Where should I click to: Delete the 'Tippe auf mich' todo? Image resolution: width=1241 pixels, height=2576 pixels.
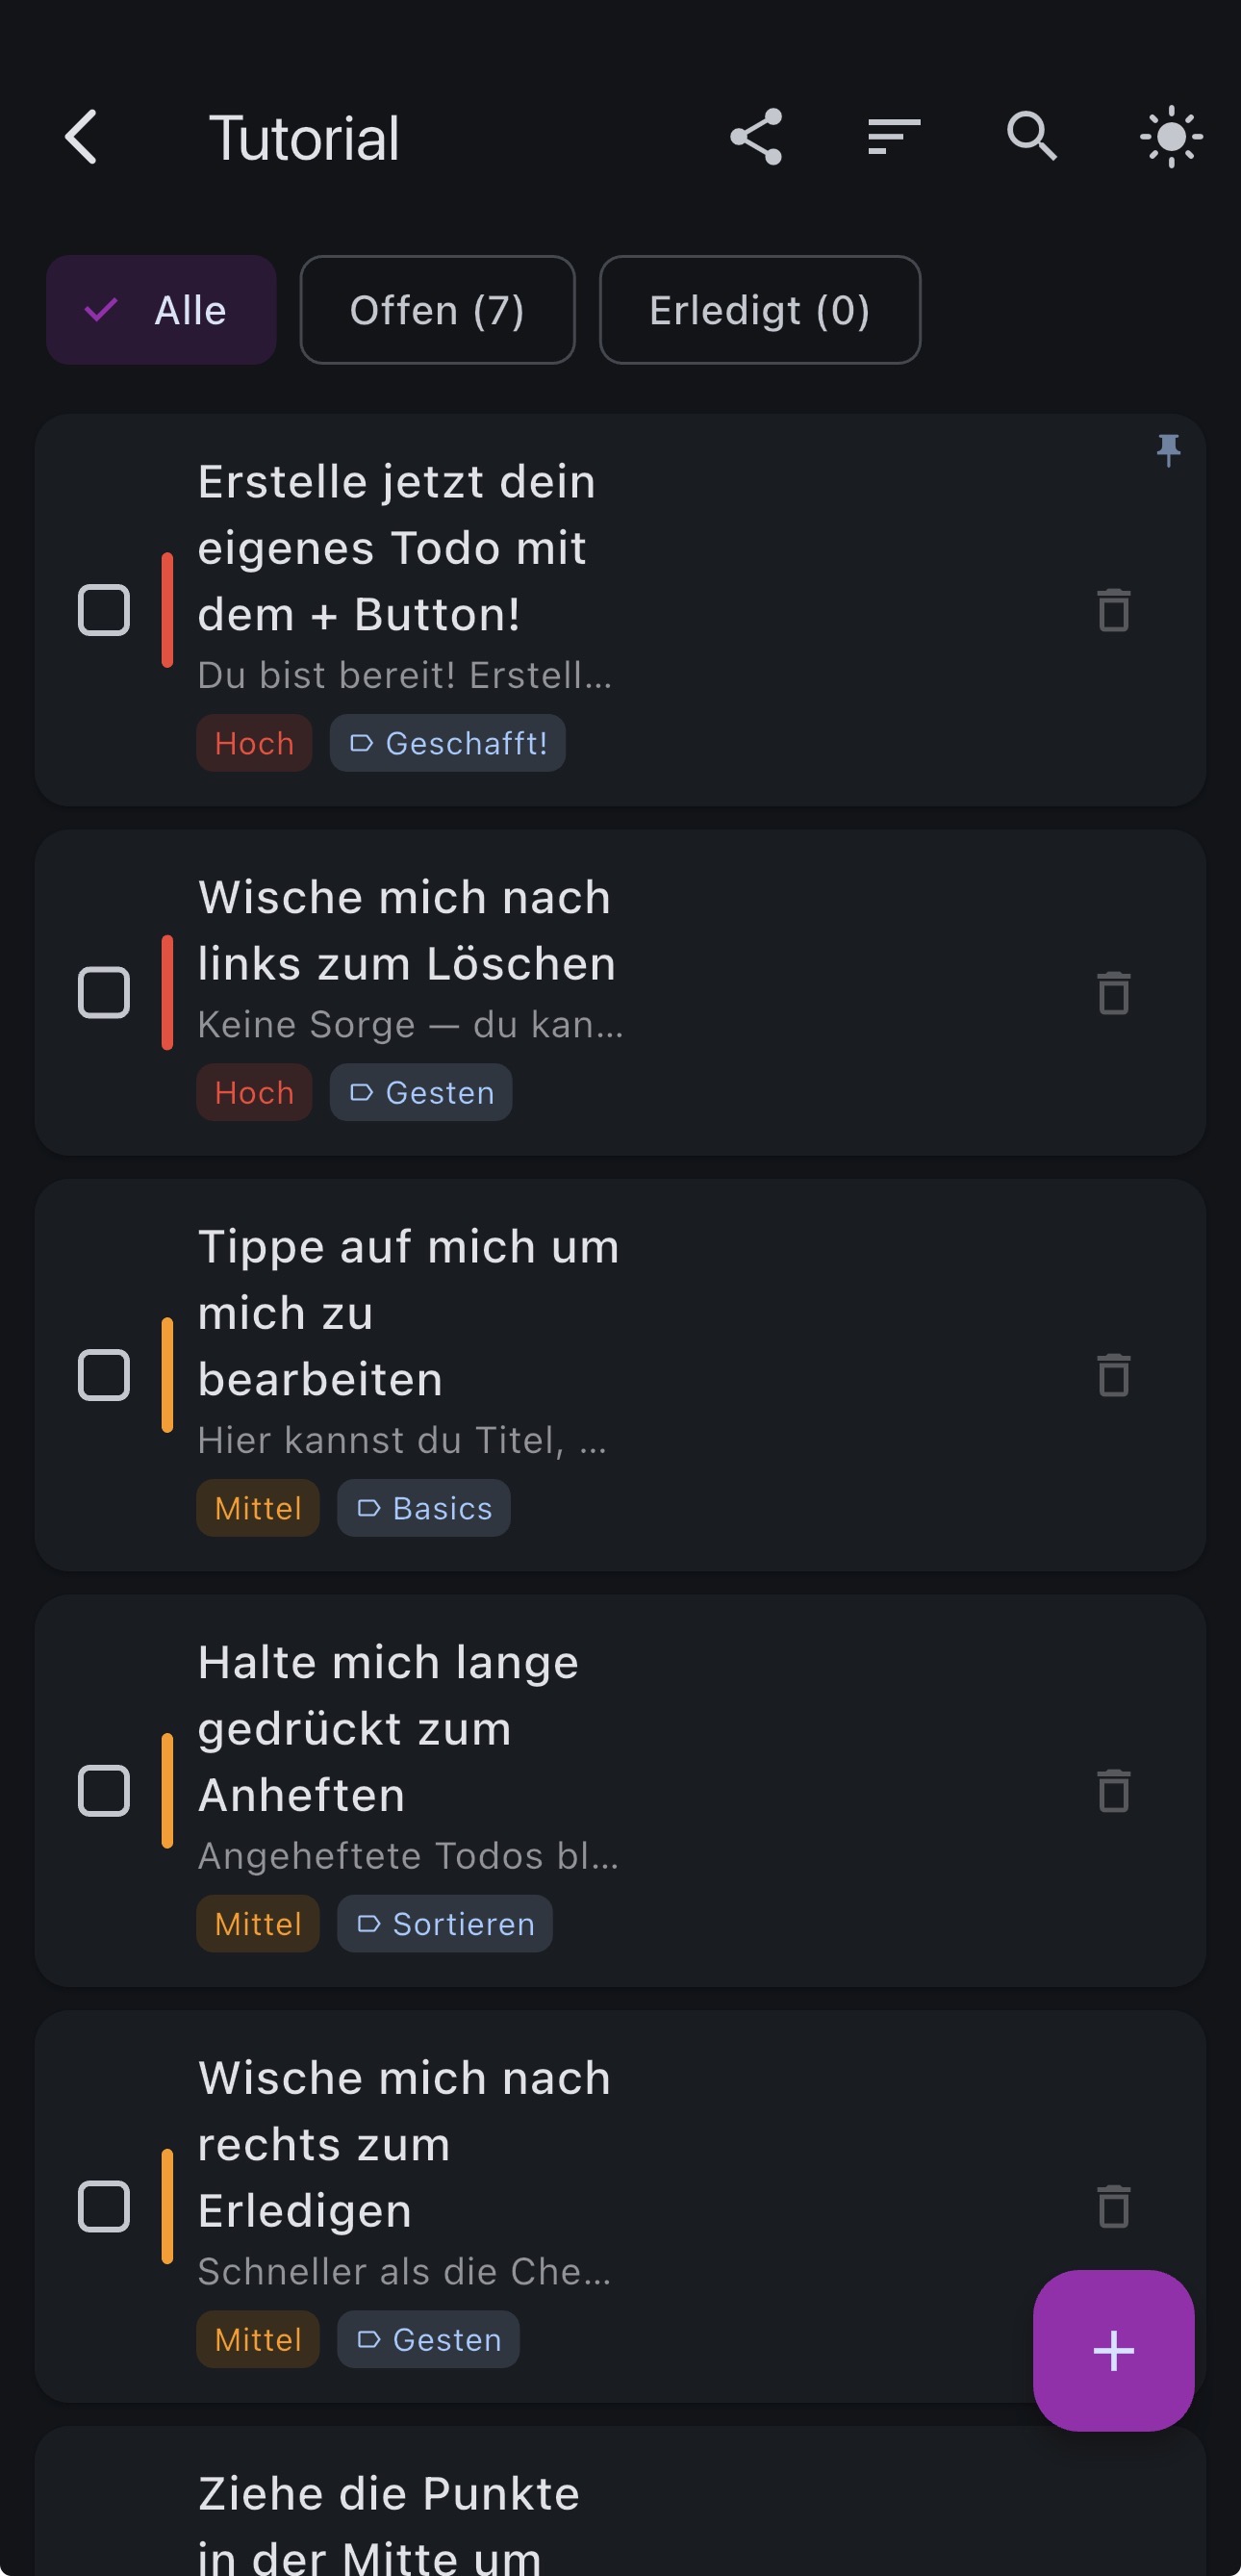[1113, 1375]
